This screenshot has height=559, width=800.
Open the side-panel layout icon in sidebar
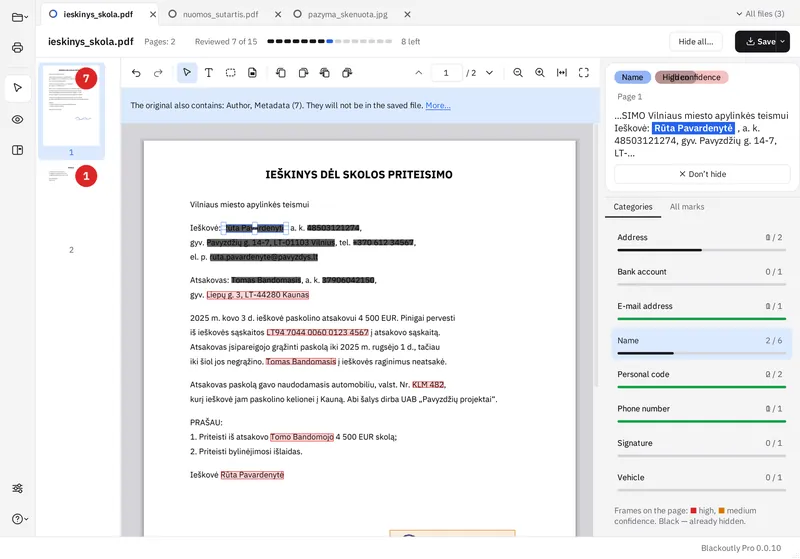tap(17, 150)
